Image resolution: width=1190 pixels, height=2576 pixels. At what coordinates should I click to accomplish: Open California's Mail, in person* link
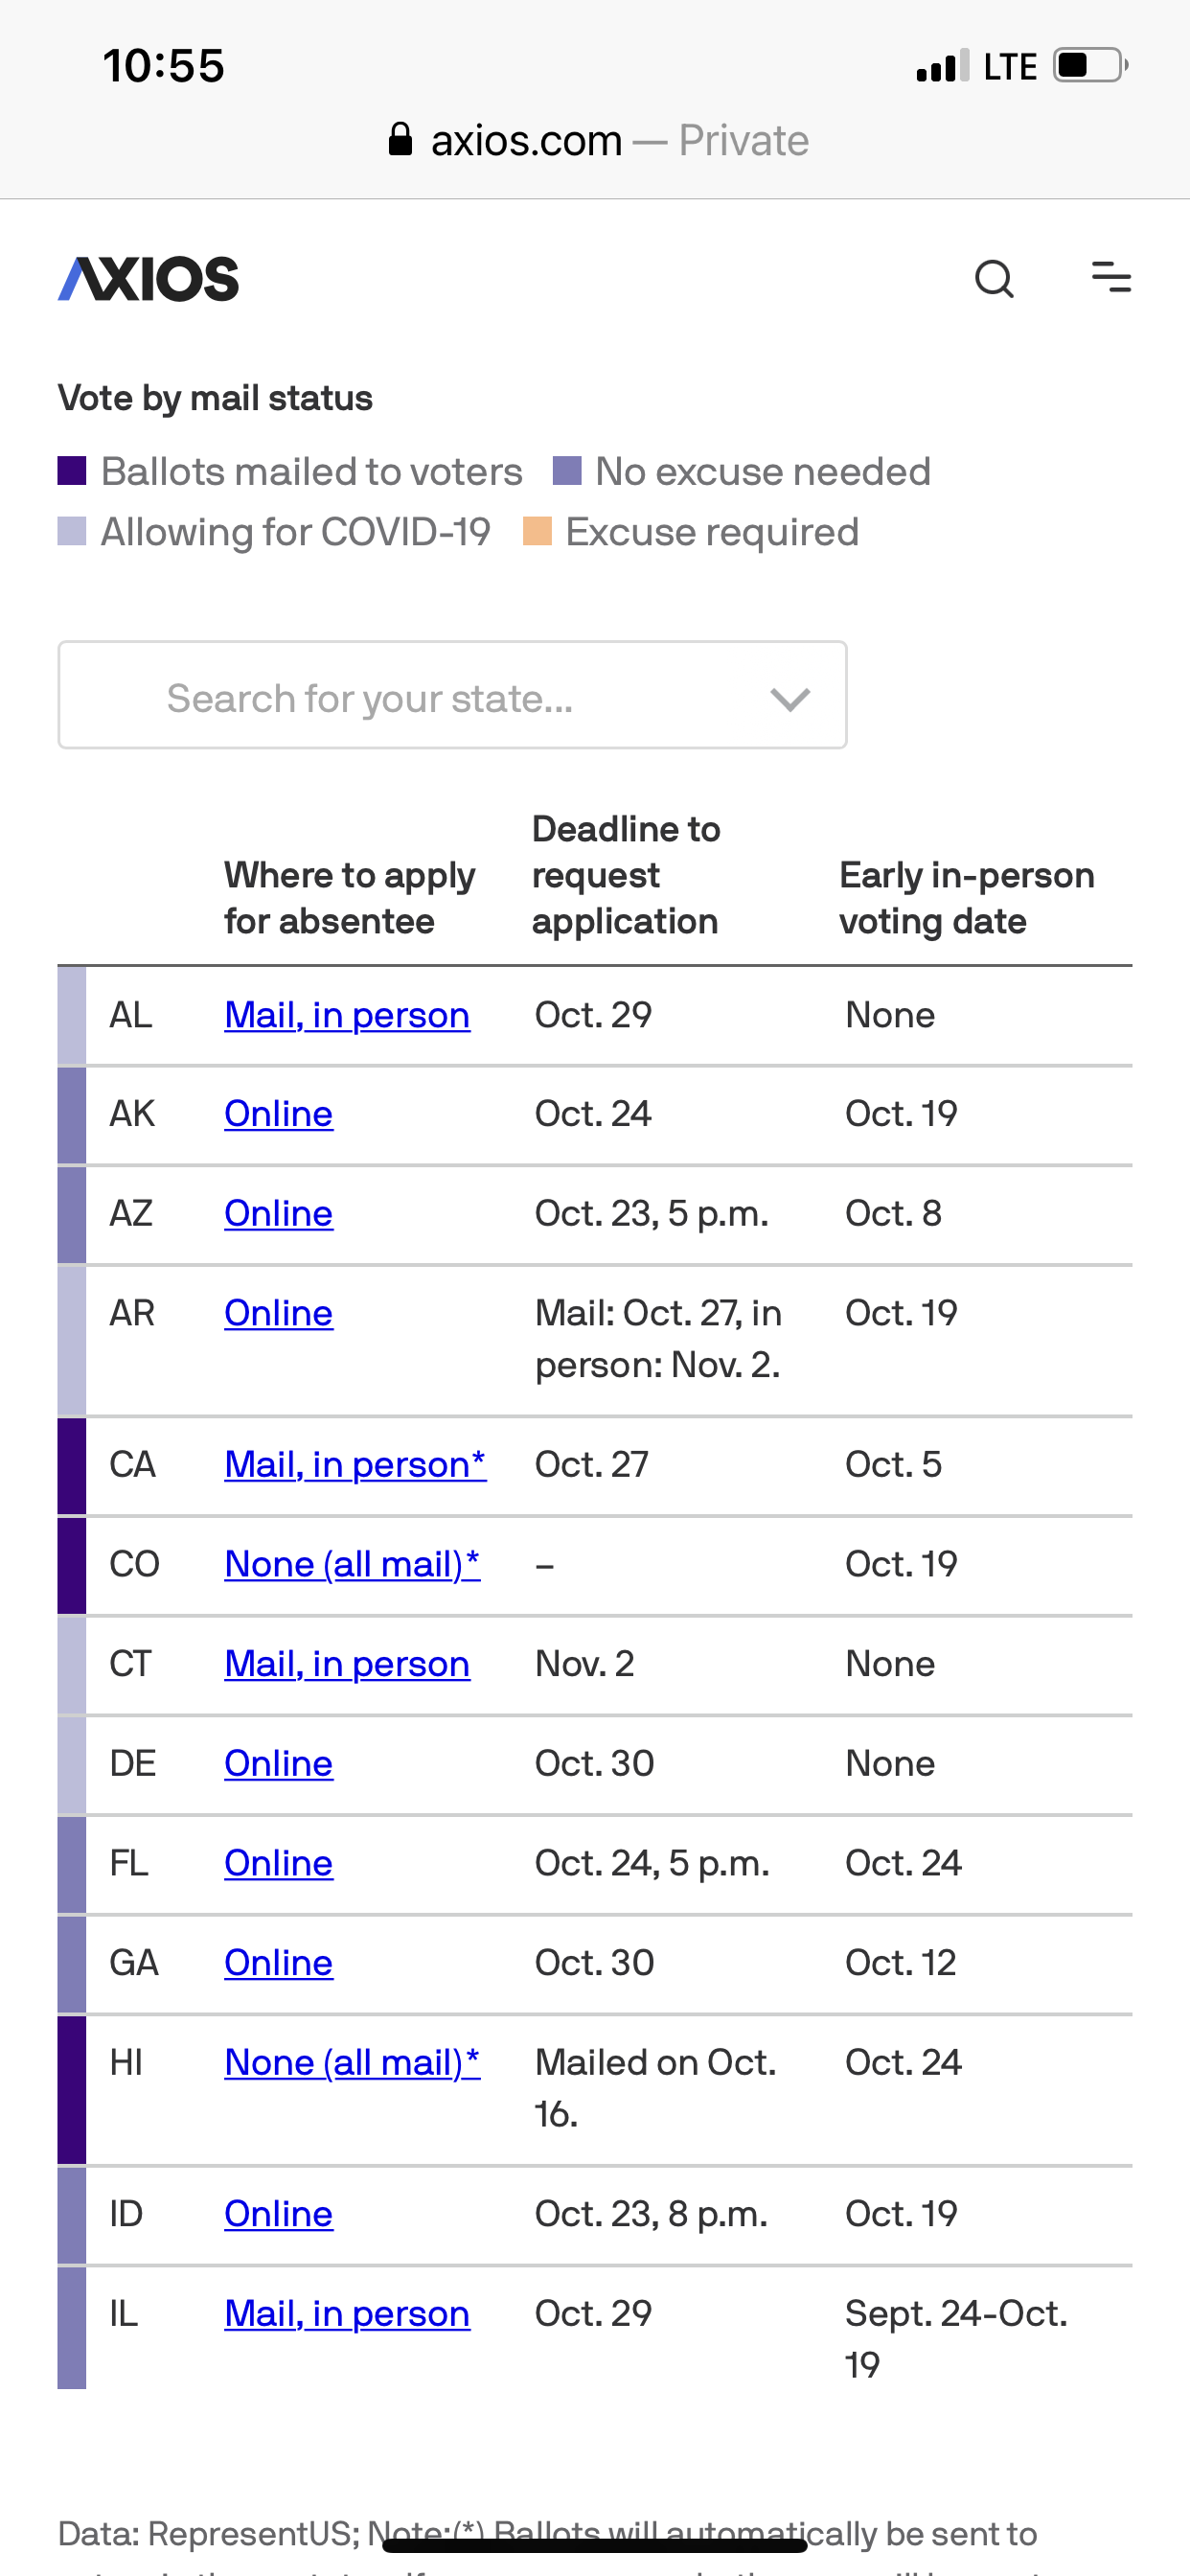click(355, 1465)
